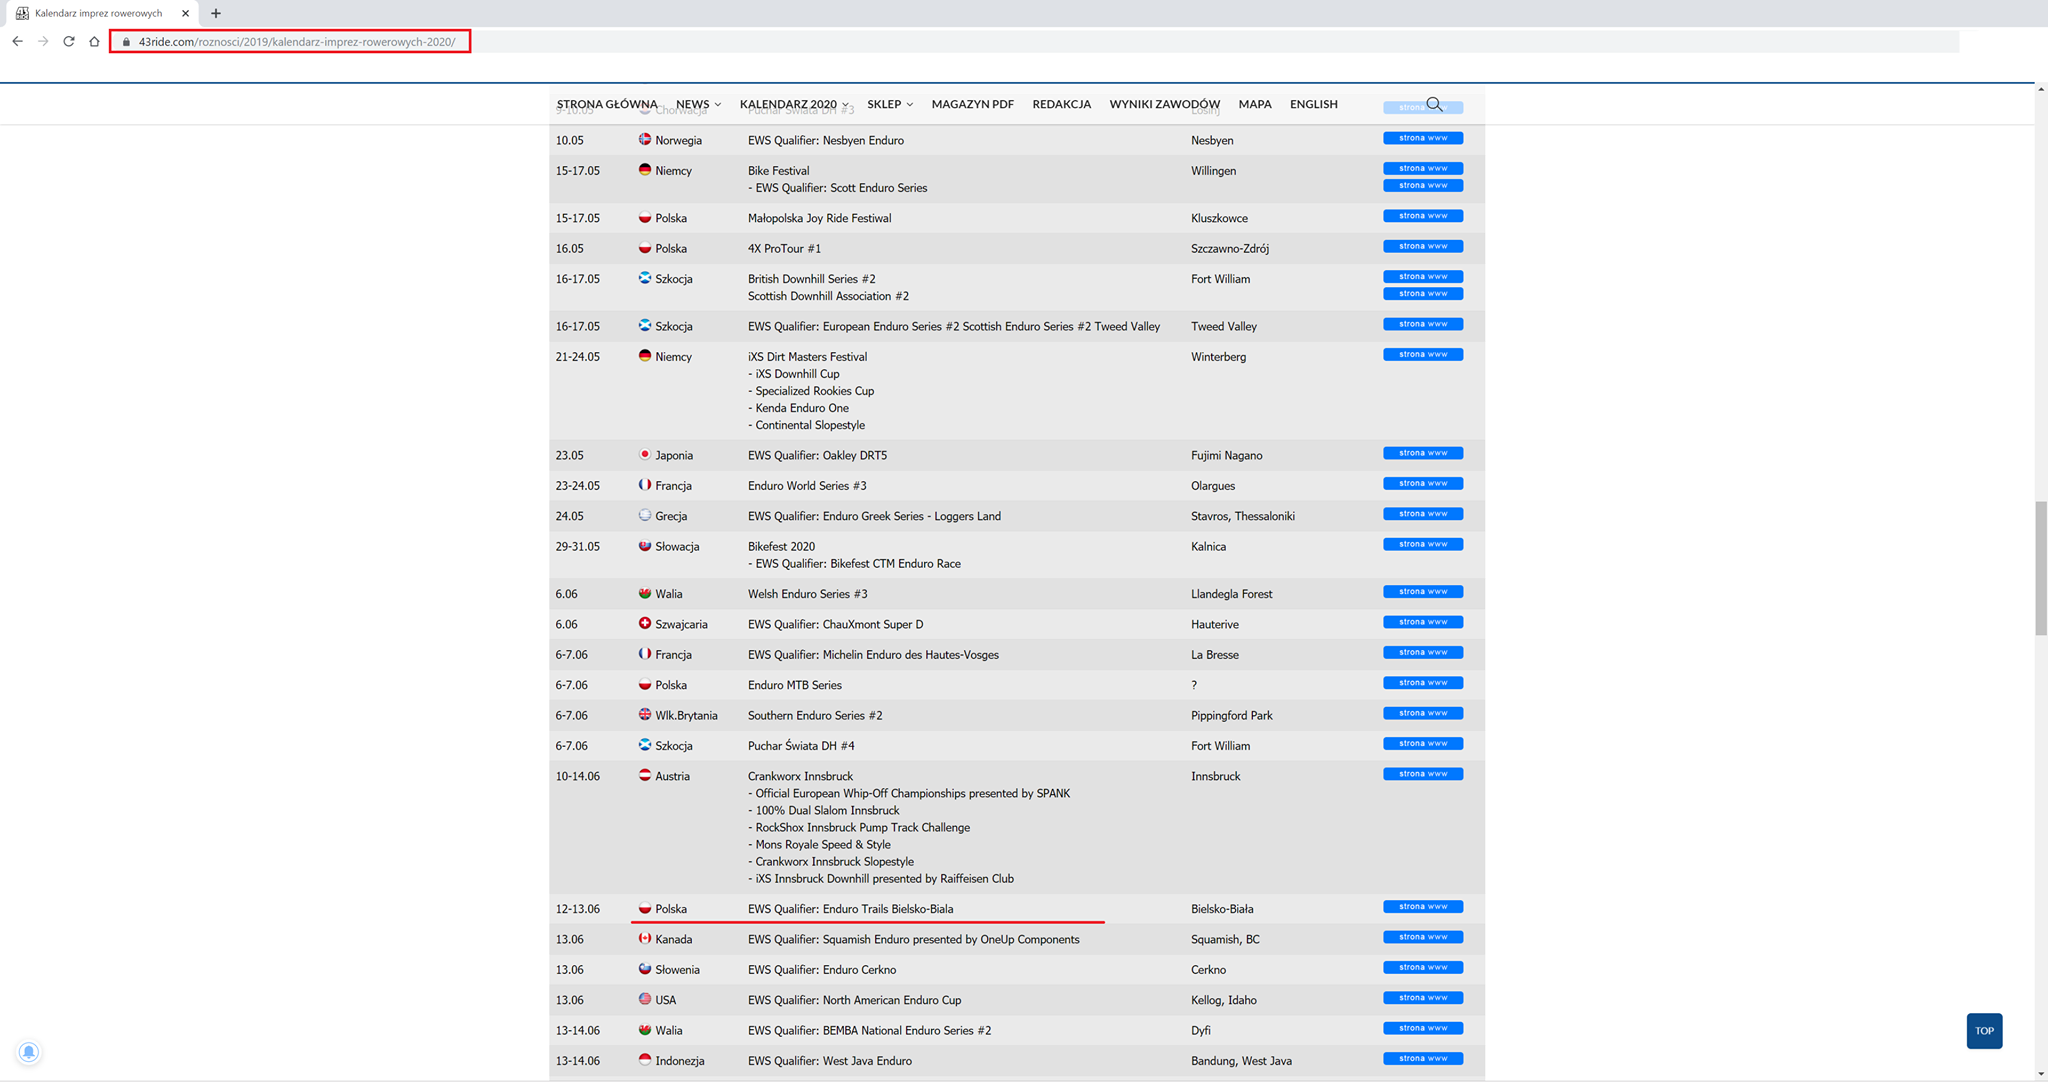
Task: Select text 'Mons Royale Speed & Style'
Action: pos(823,844)
